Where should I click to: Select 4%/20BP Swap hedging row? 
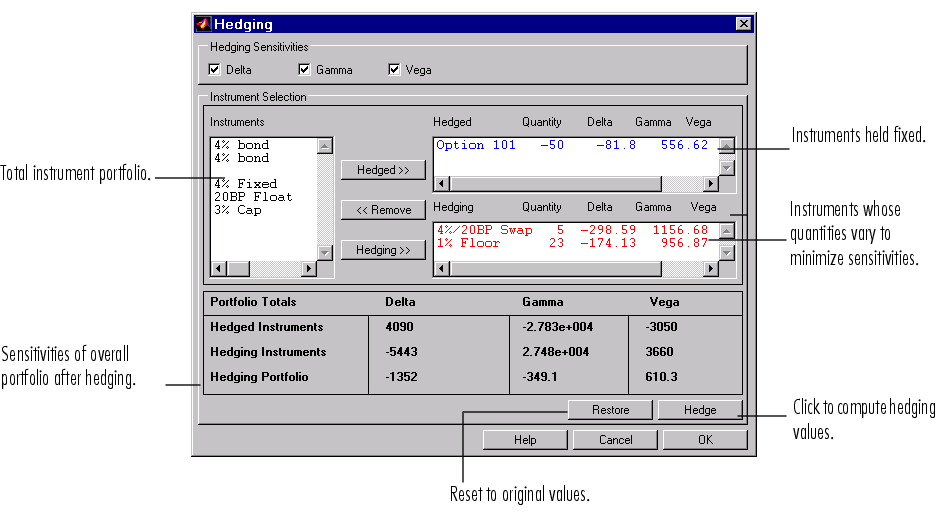pyautogui.click(x=485, y=230)
